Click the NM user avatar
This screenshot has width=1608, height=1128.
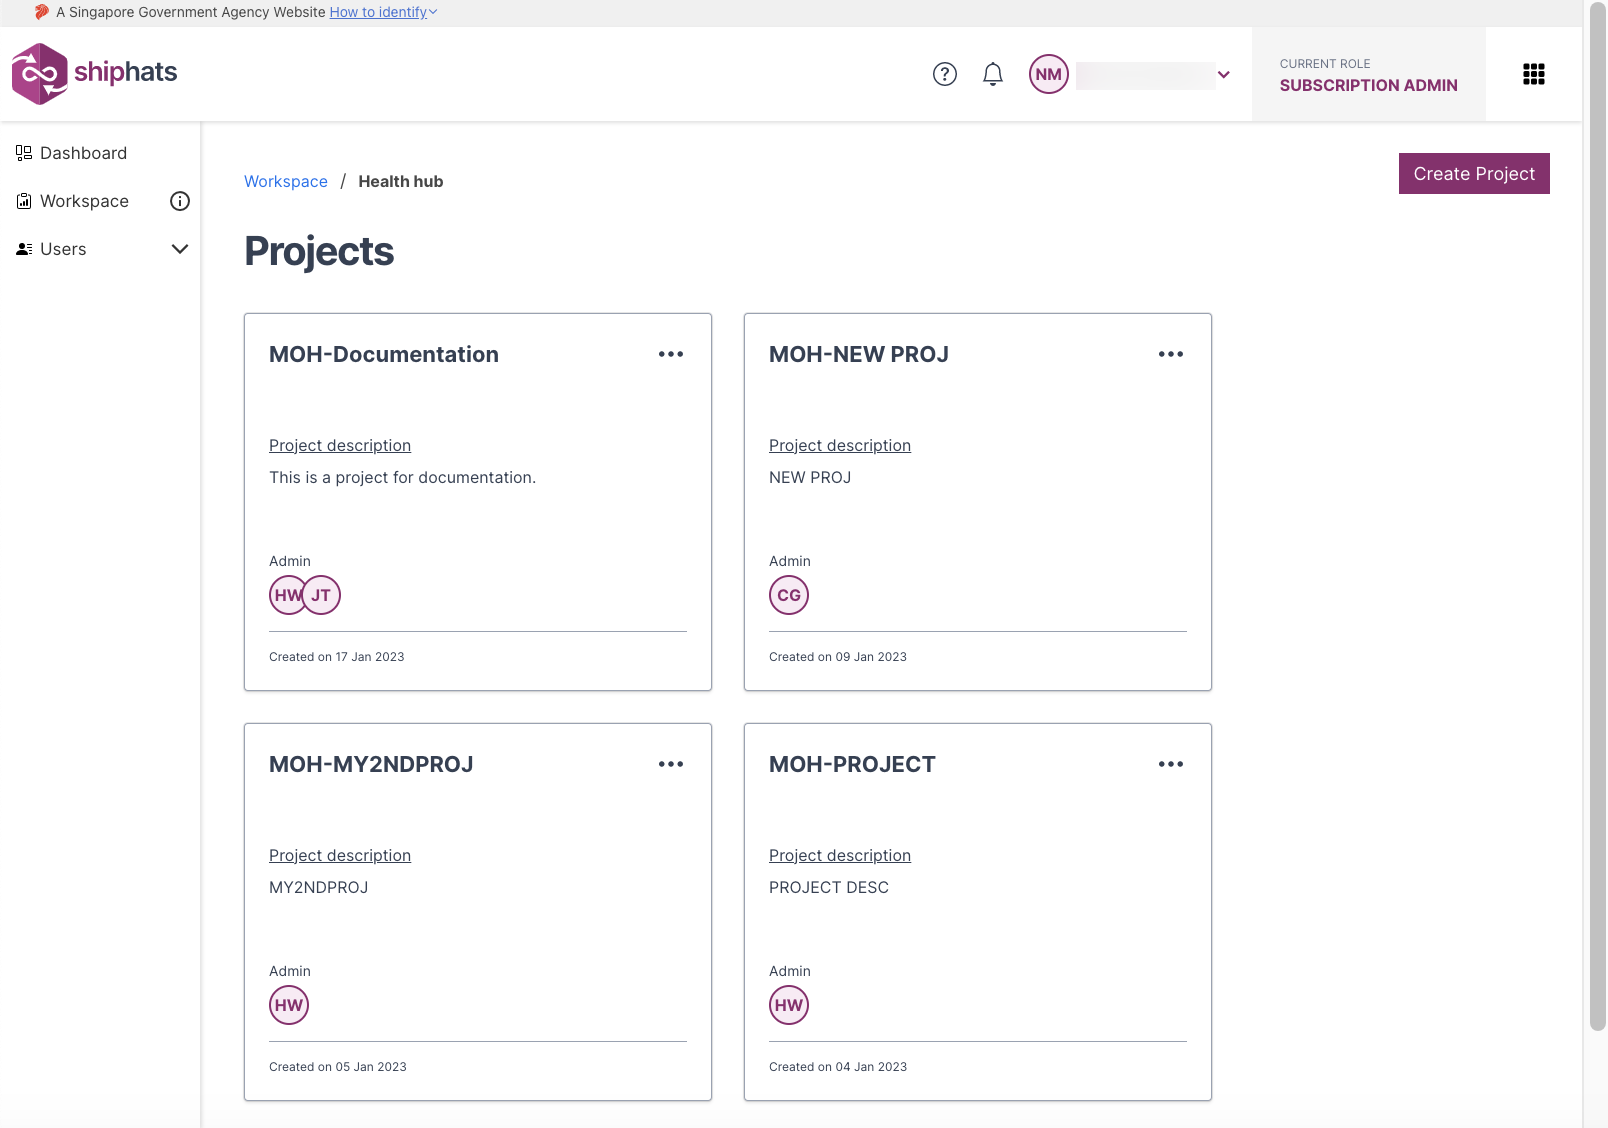[x=1049, y=74]
